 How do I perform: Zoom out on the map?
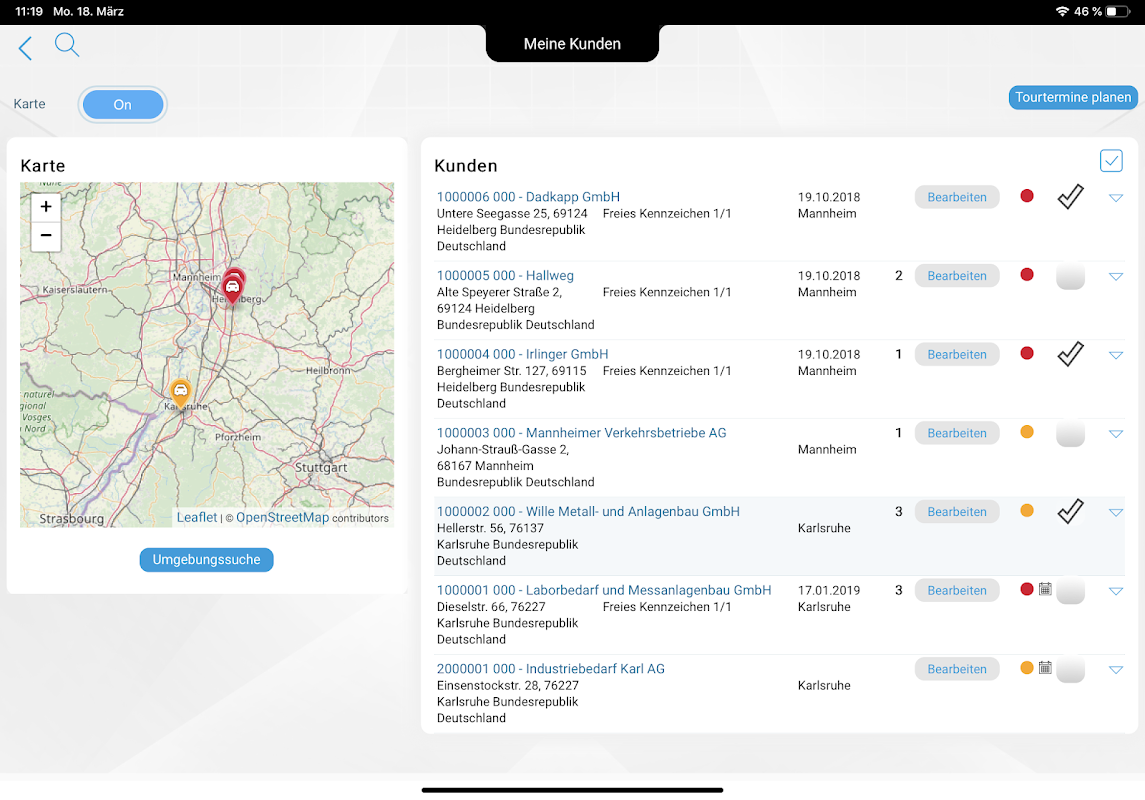point(46,235)
